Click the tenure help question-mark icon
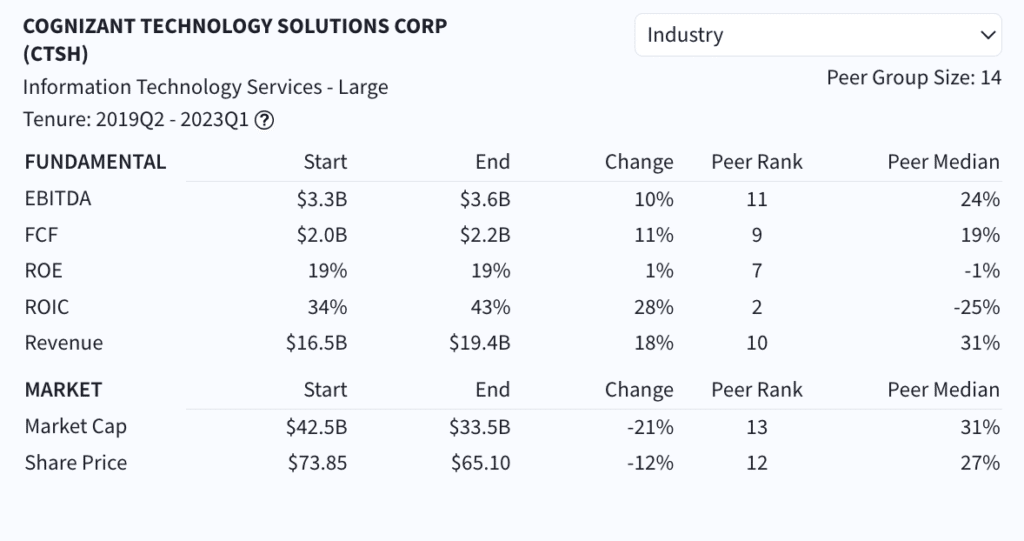 pyautogui.click(x=264, y=121)
